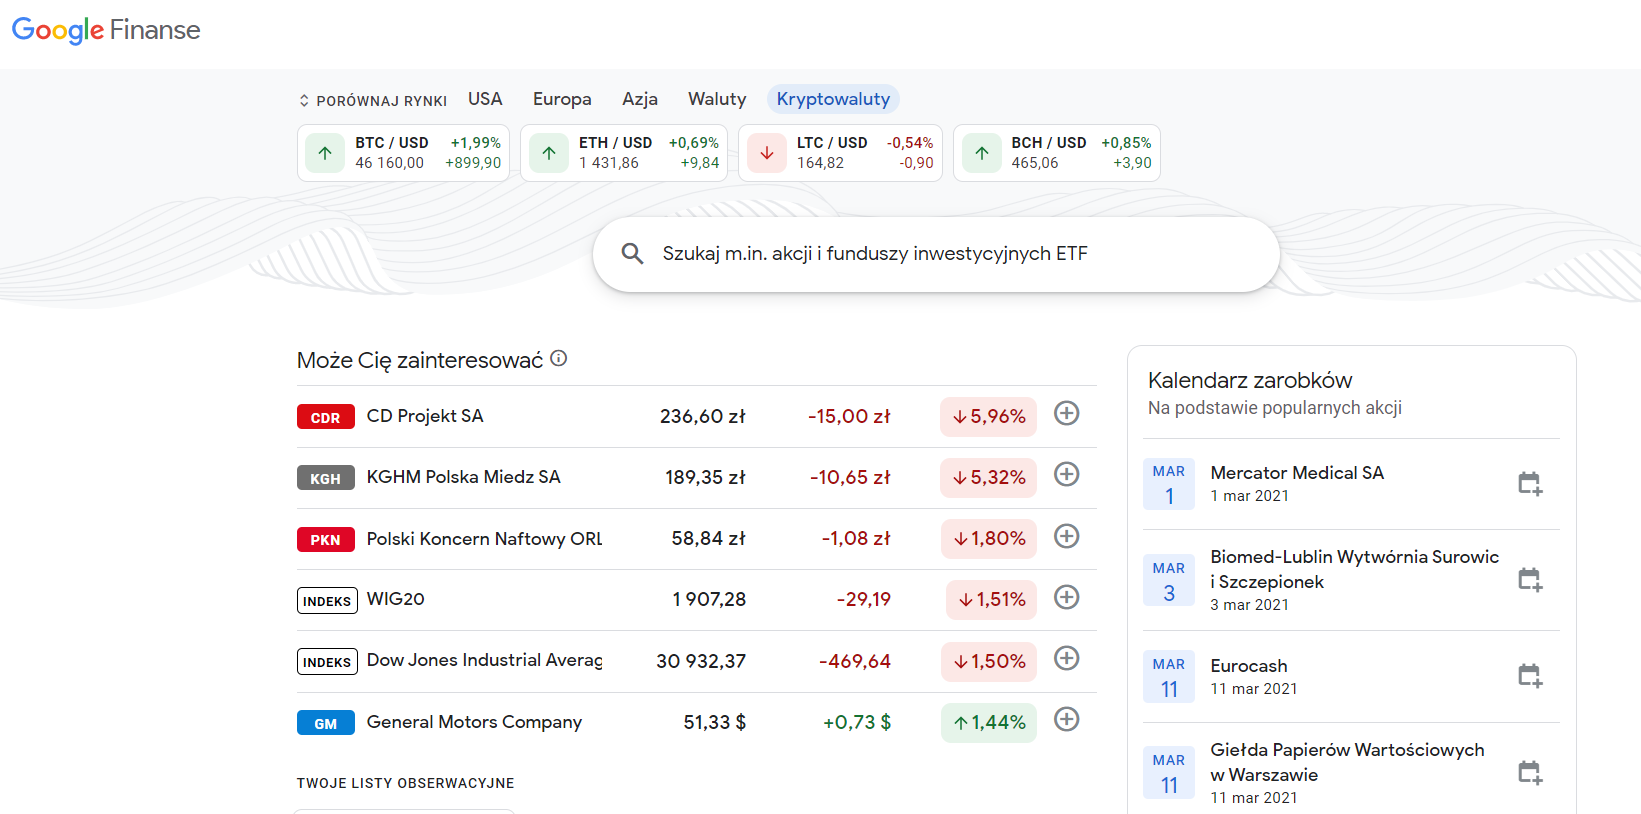The image size is (1641, 814).
Task: Add CD Projekt SA to watchlist
Action: 1067,413
